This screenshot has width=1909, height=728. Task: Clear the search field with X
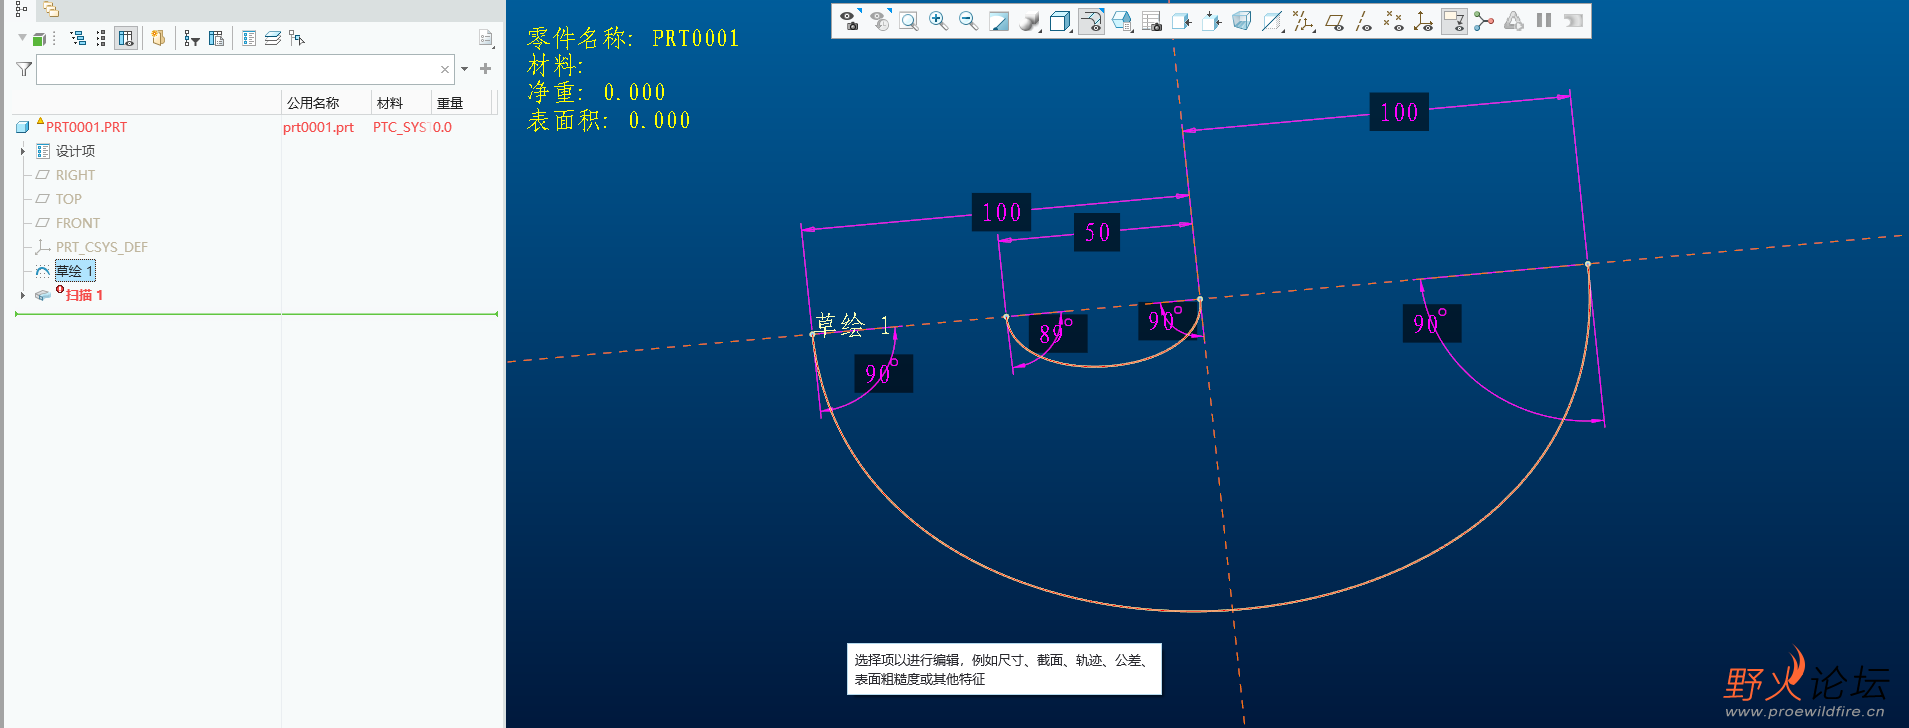point(445,69)
